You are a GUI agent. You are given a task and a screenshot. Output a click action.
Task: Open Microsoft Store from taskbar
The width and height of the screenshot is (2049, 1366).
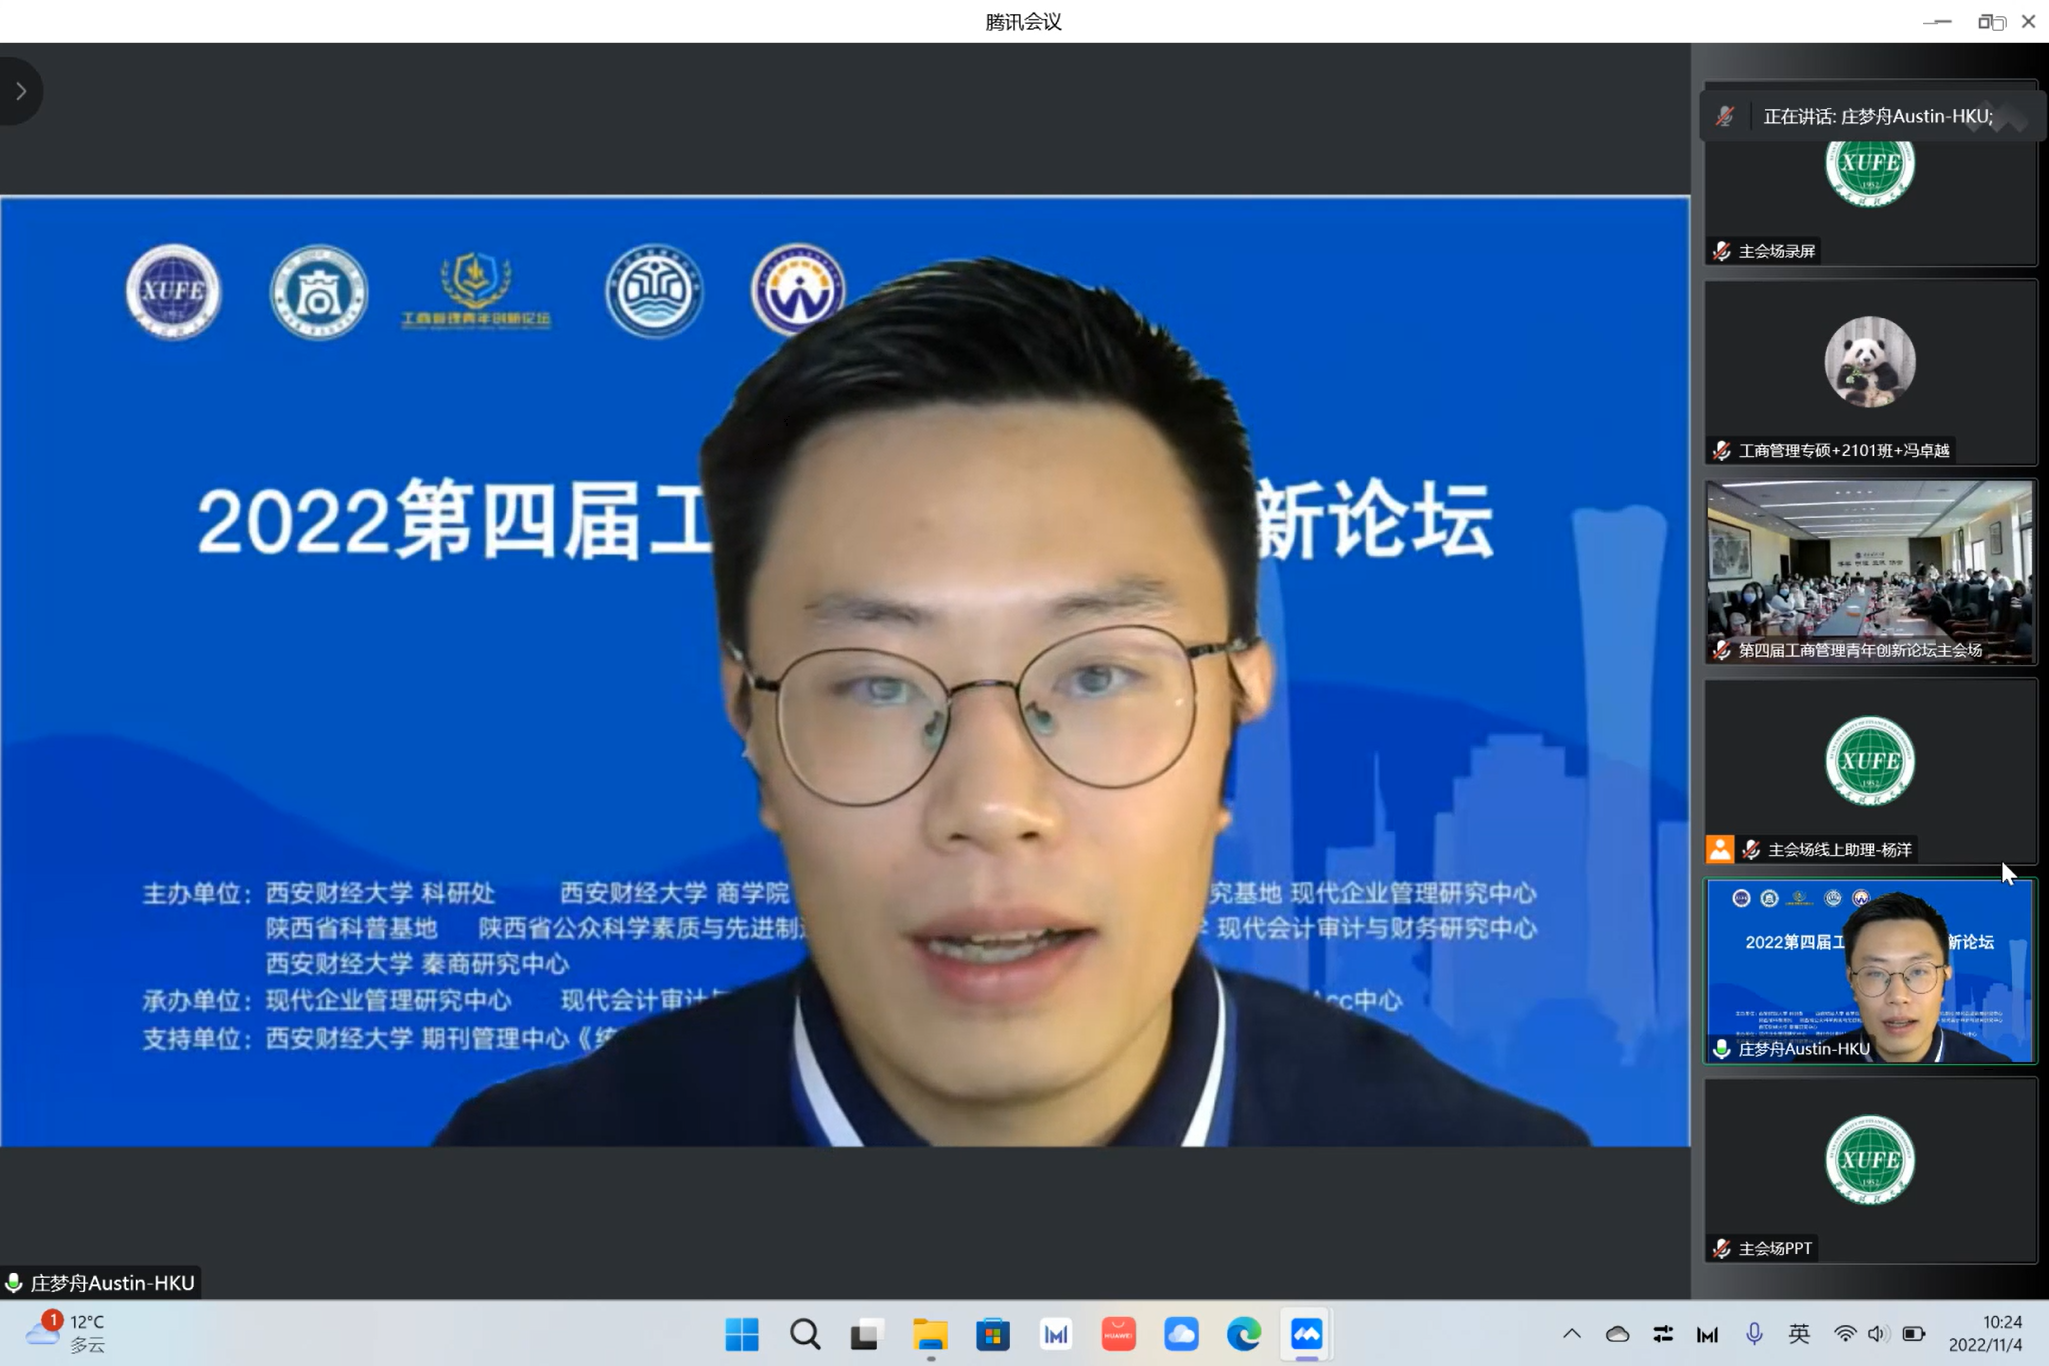993,1334
